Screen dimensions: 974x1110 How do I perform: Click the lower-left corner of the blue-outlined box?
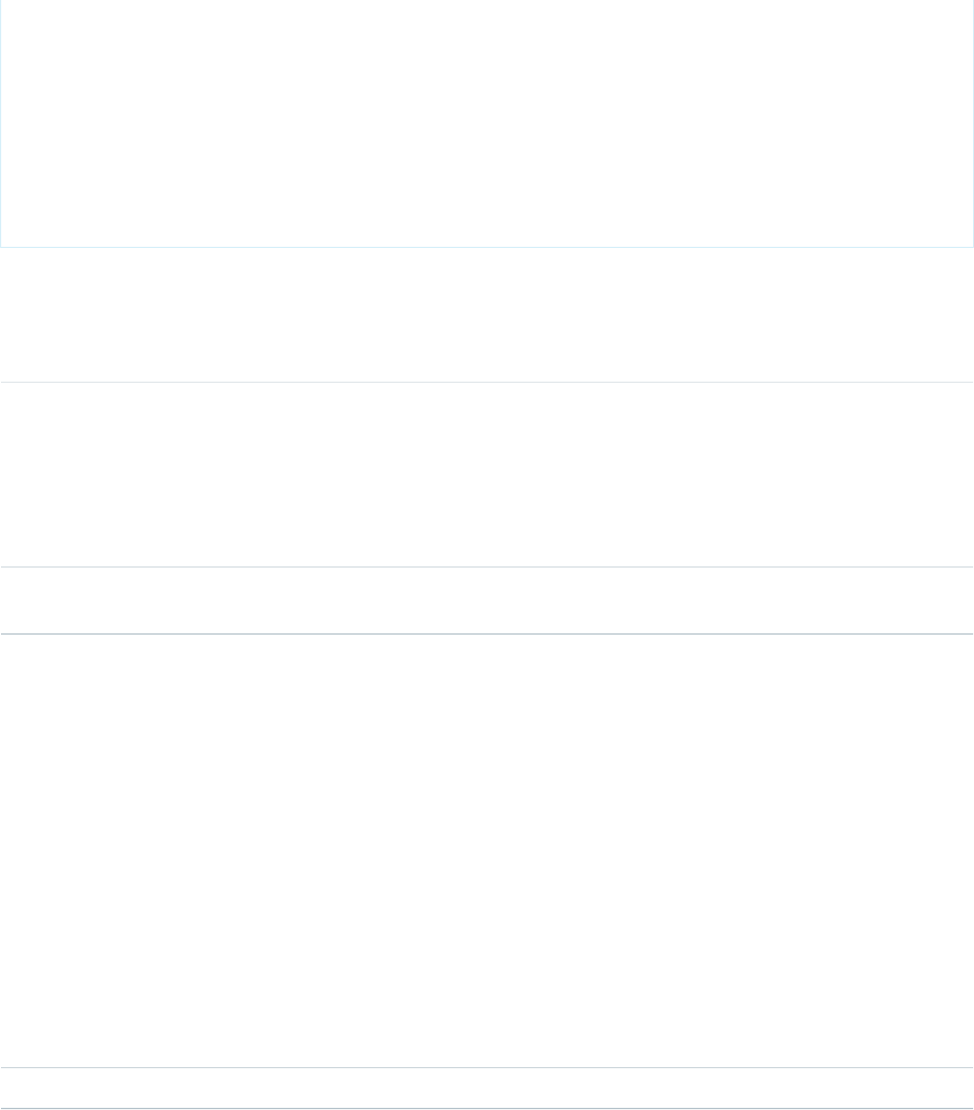coord(1,247)
